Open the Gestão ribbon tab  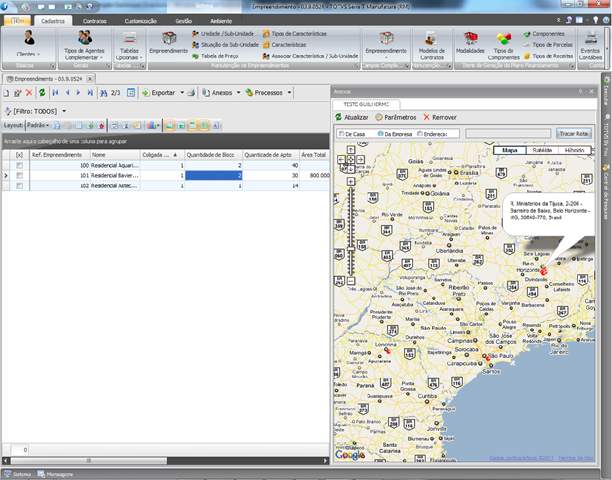183,21
